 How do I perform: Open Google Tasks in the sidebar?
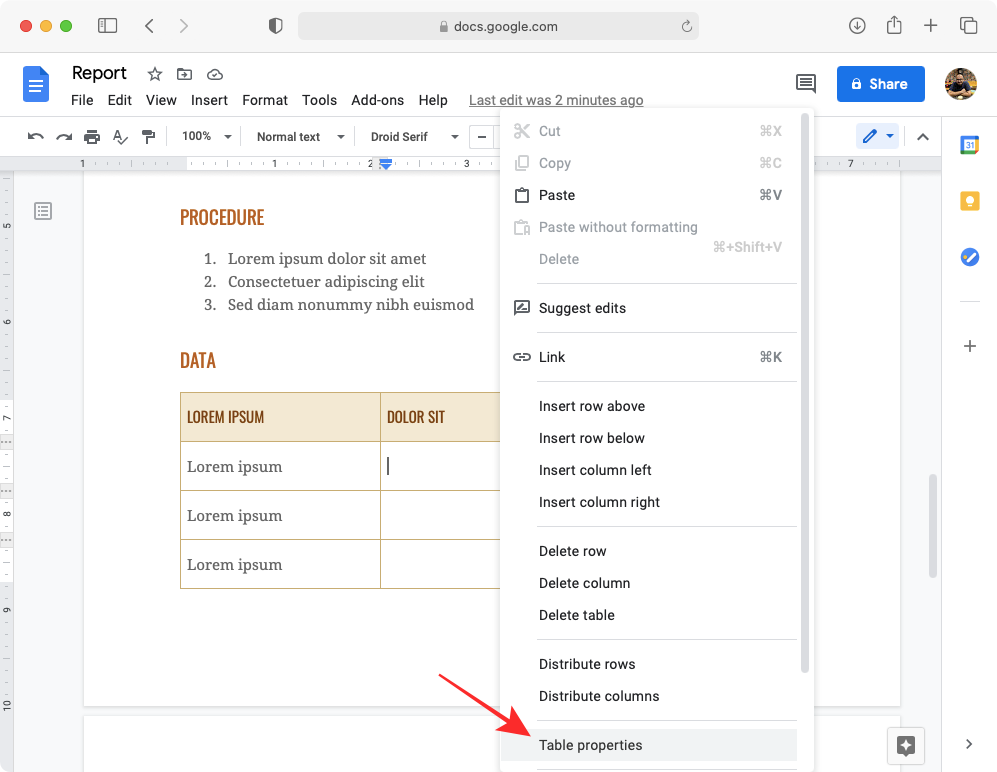(969, 257)
